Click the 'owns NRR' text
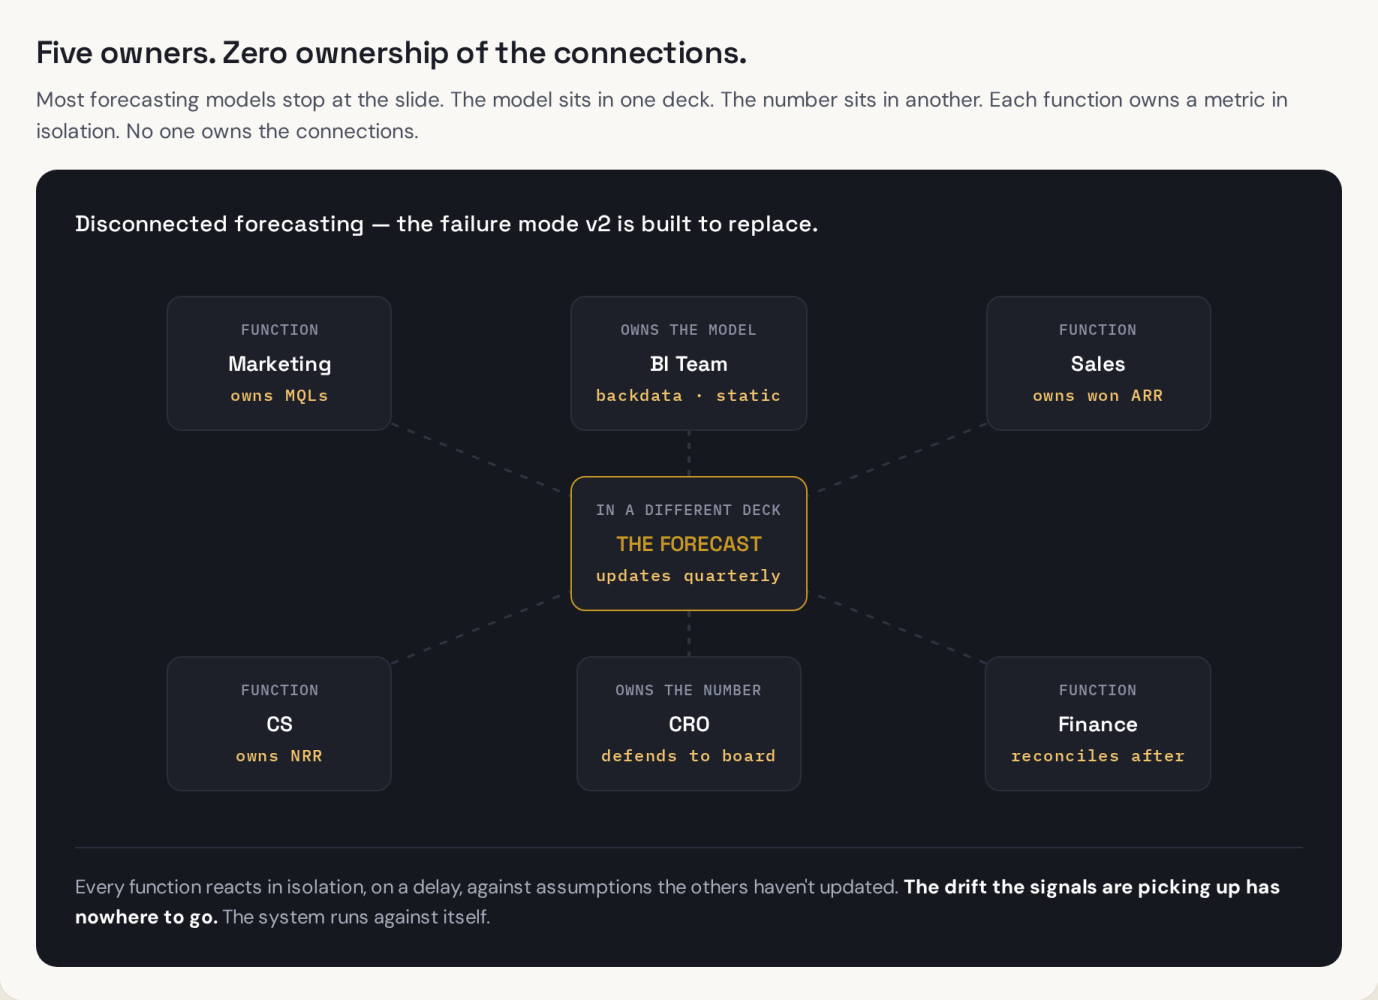Image resolution: width=1378 pixels, height=1000 pixels. pos(279,756)
